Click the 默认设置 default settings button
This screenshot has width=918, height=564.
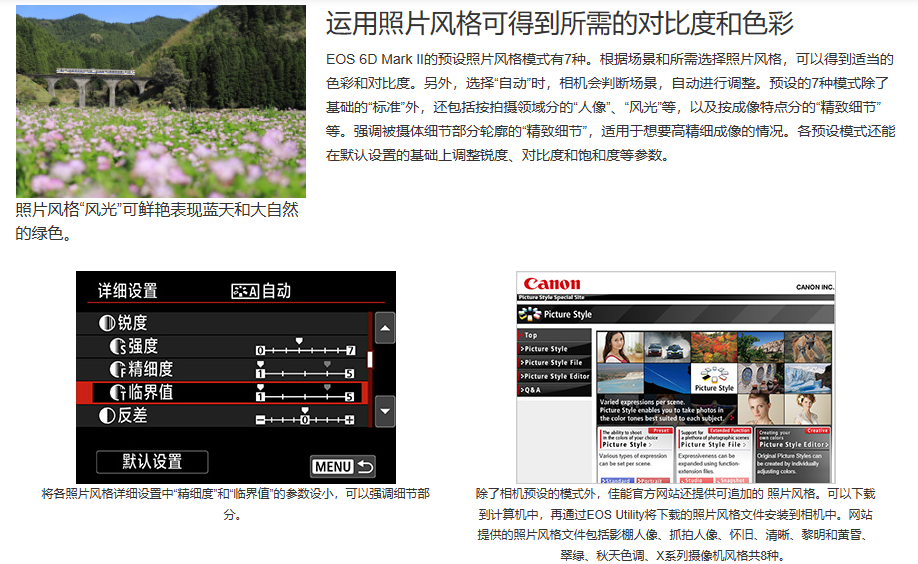[x=152, y=462]
